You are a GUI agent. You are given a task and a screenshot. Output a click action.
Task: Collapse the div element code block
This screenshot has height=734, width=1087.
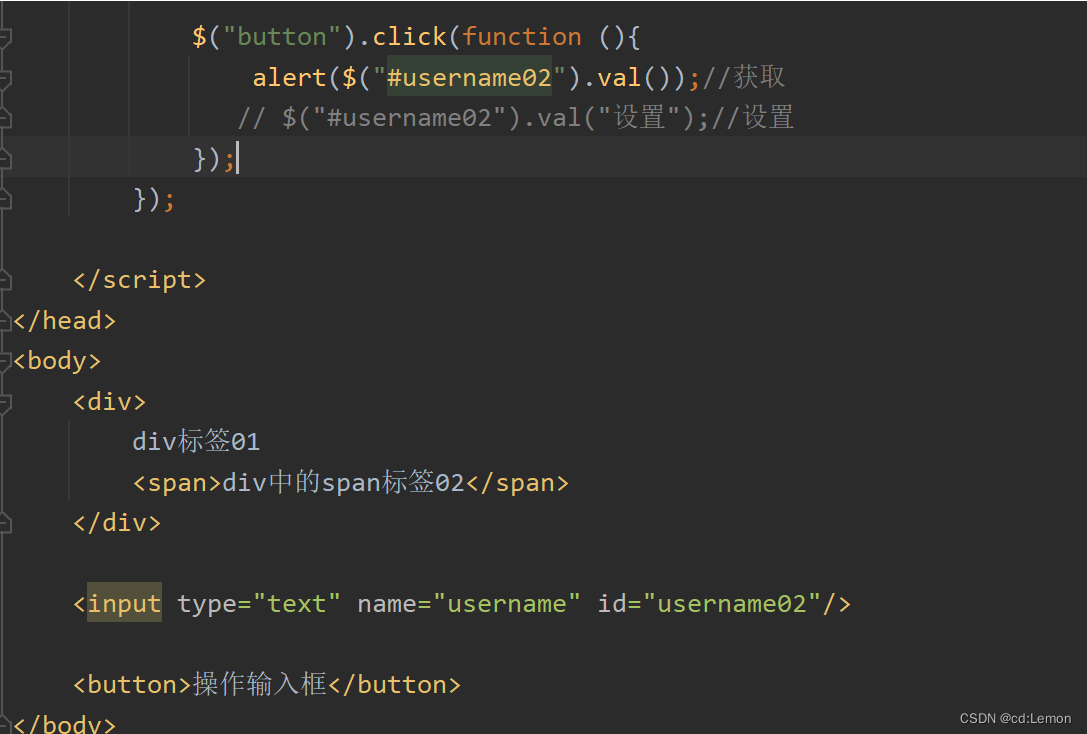6,401
